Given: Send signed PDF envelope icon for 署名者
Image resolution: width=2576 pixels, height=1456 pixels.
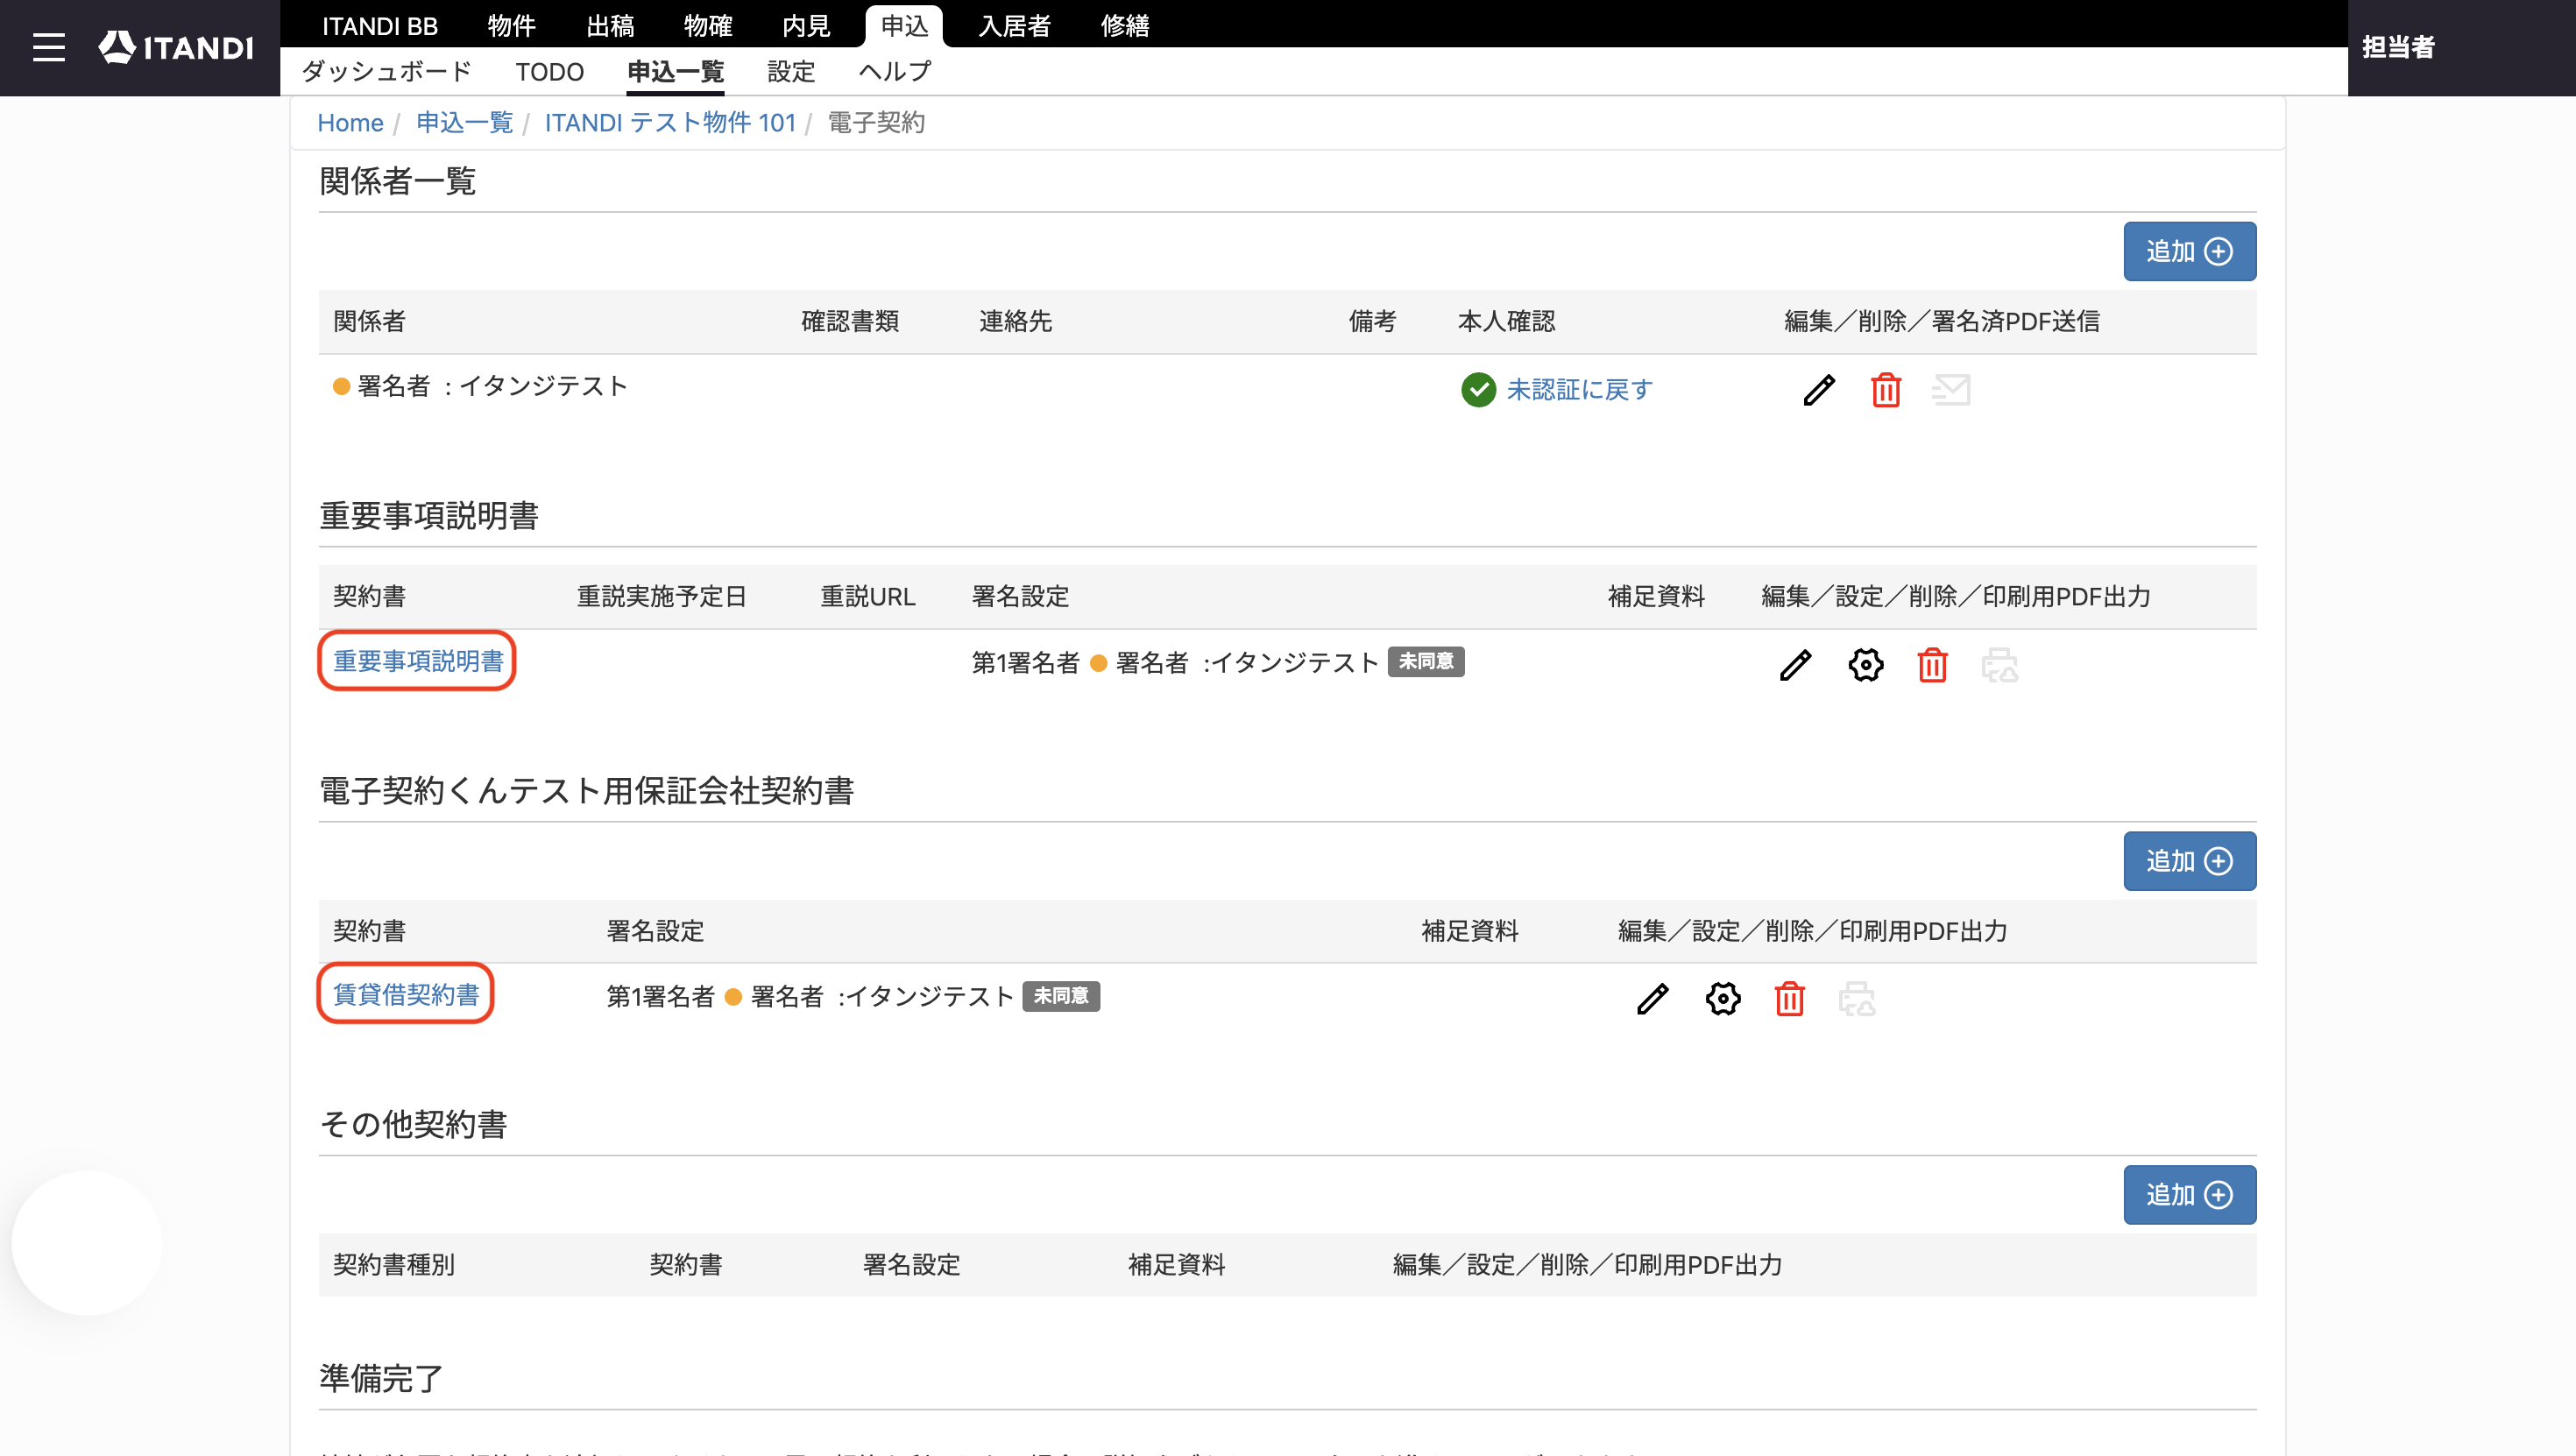Looking at the screenshot, I should (1951, 390).
